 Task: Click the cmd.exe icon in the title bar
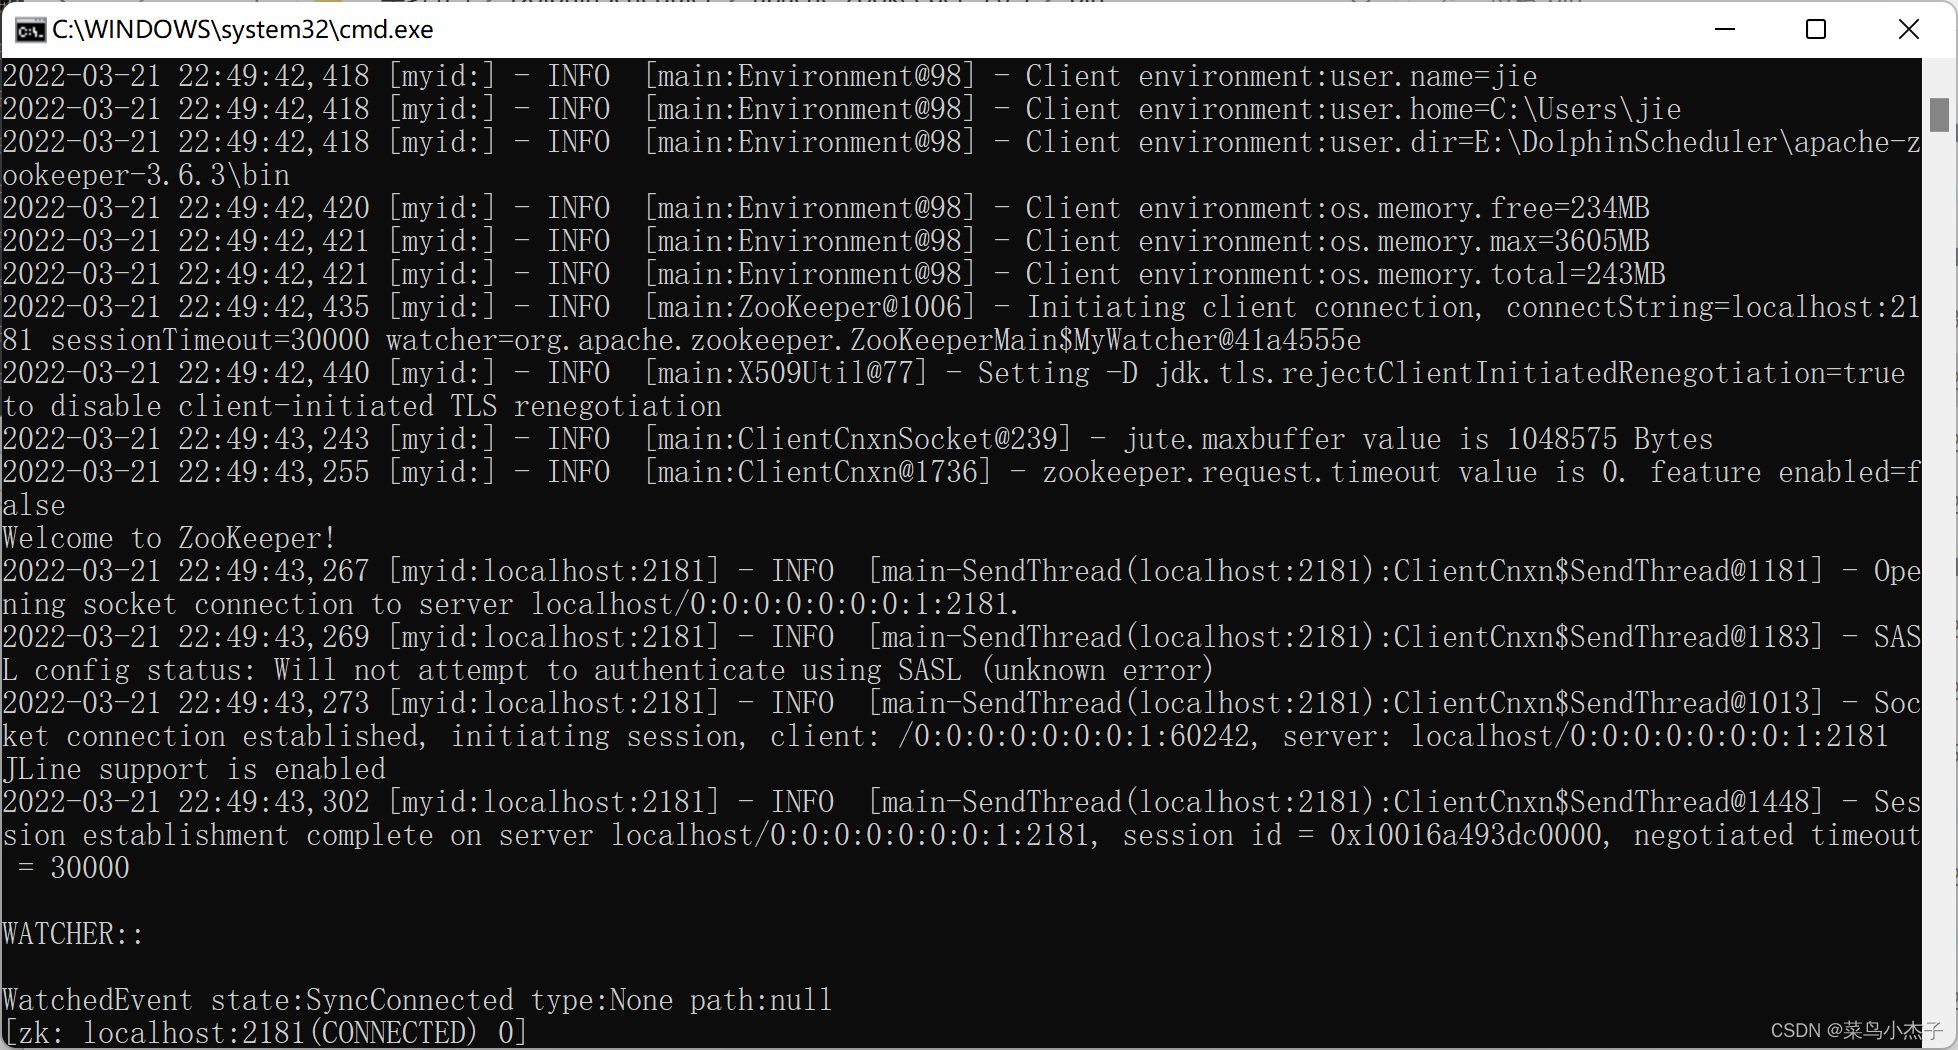[x=30, y=30]
